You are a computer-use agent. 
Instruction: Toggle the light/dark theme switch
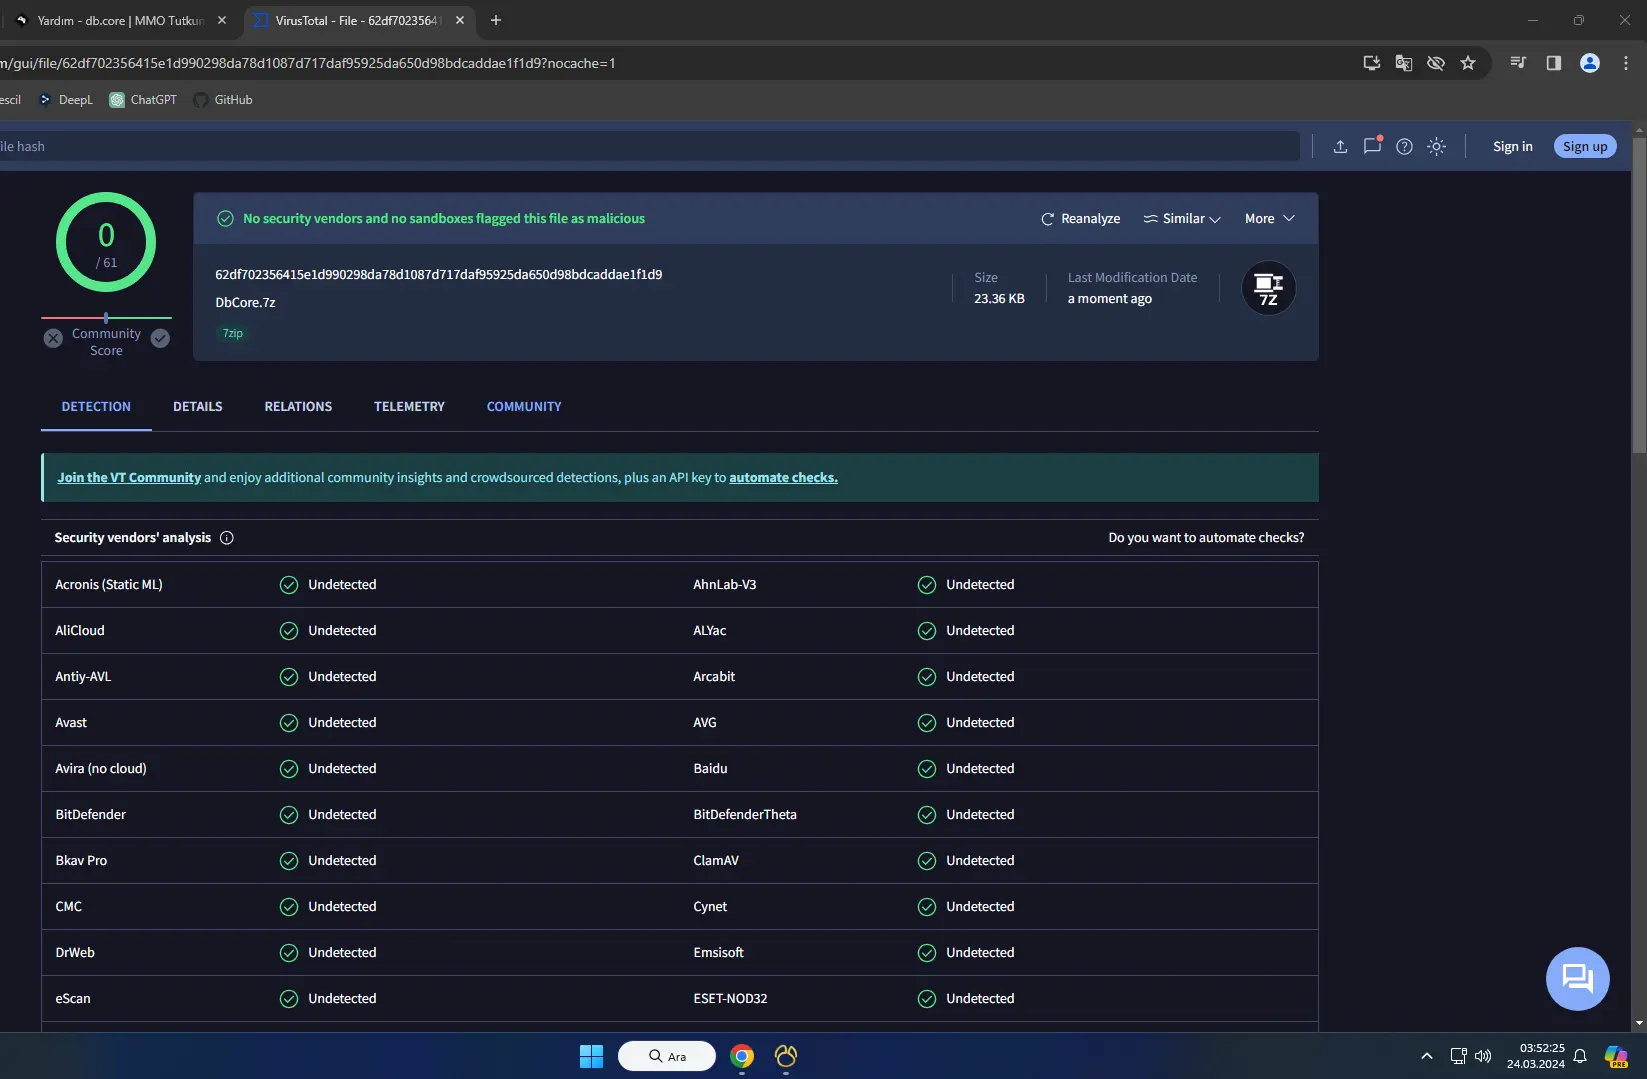(1436, 147)
